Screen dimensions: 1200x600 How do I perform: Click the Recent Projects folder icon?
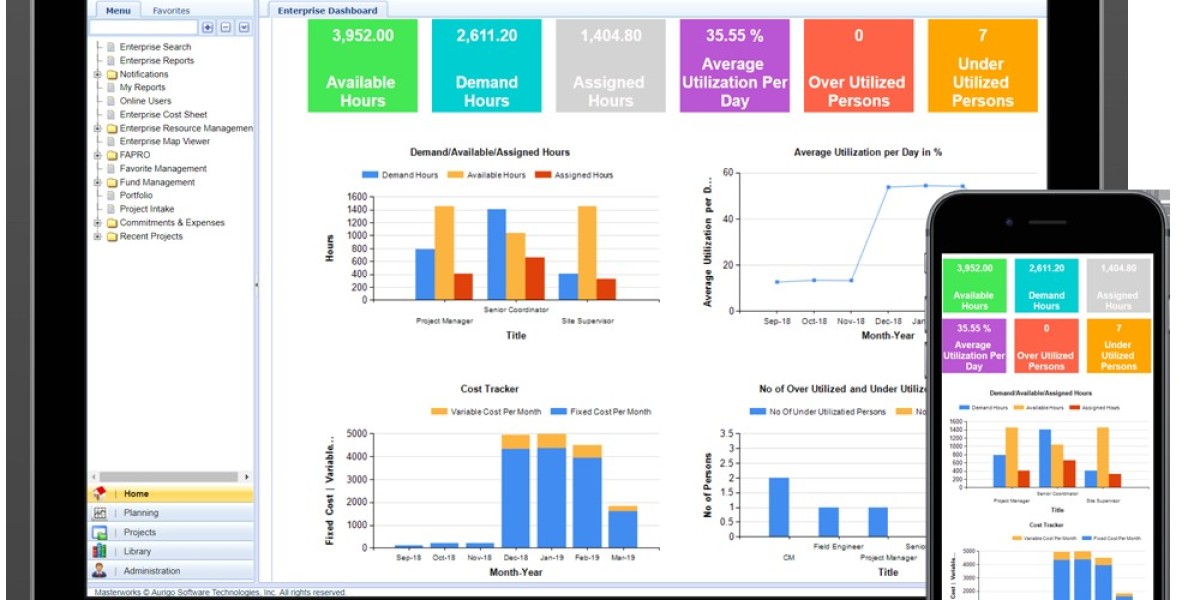[112, 237]
